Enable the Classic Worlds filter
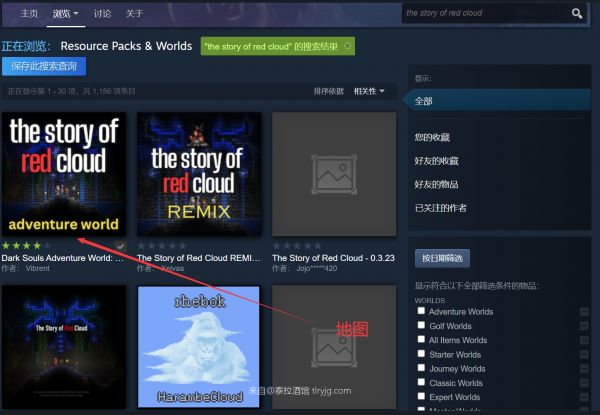600x415 pixels. (421, 382)
